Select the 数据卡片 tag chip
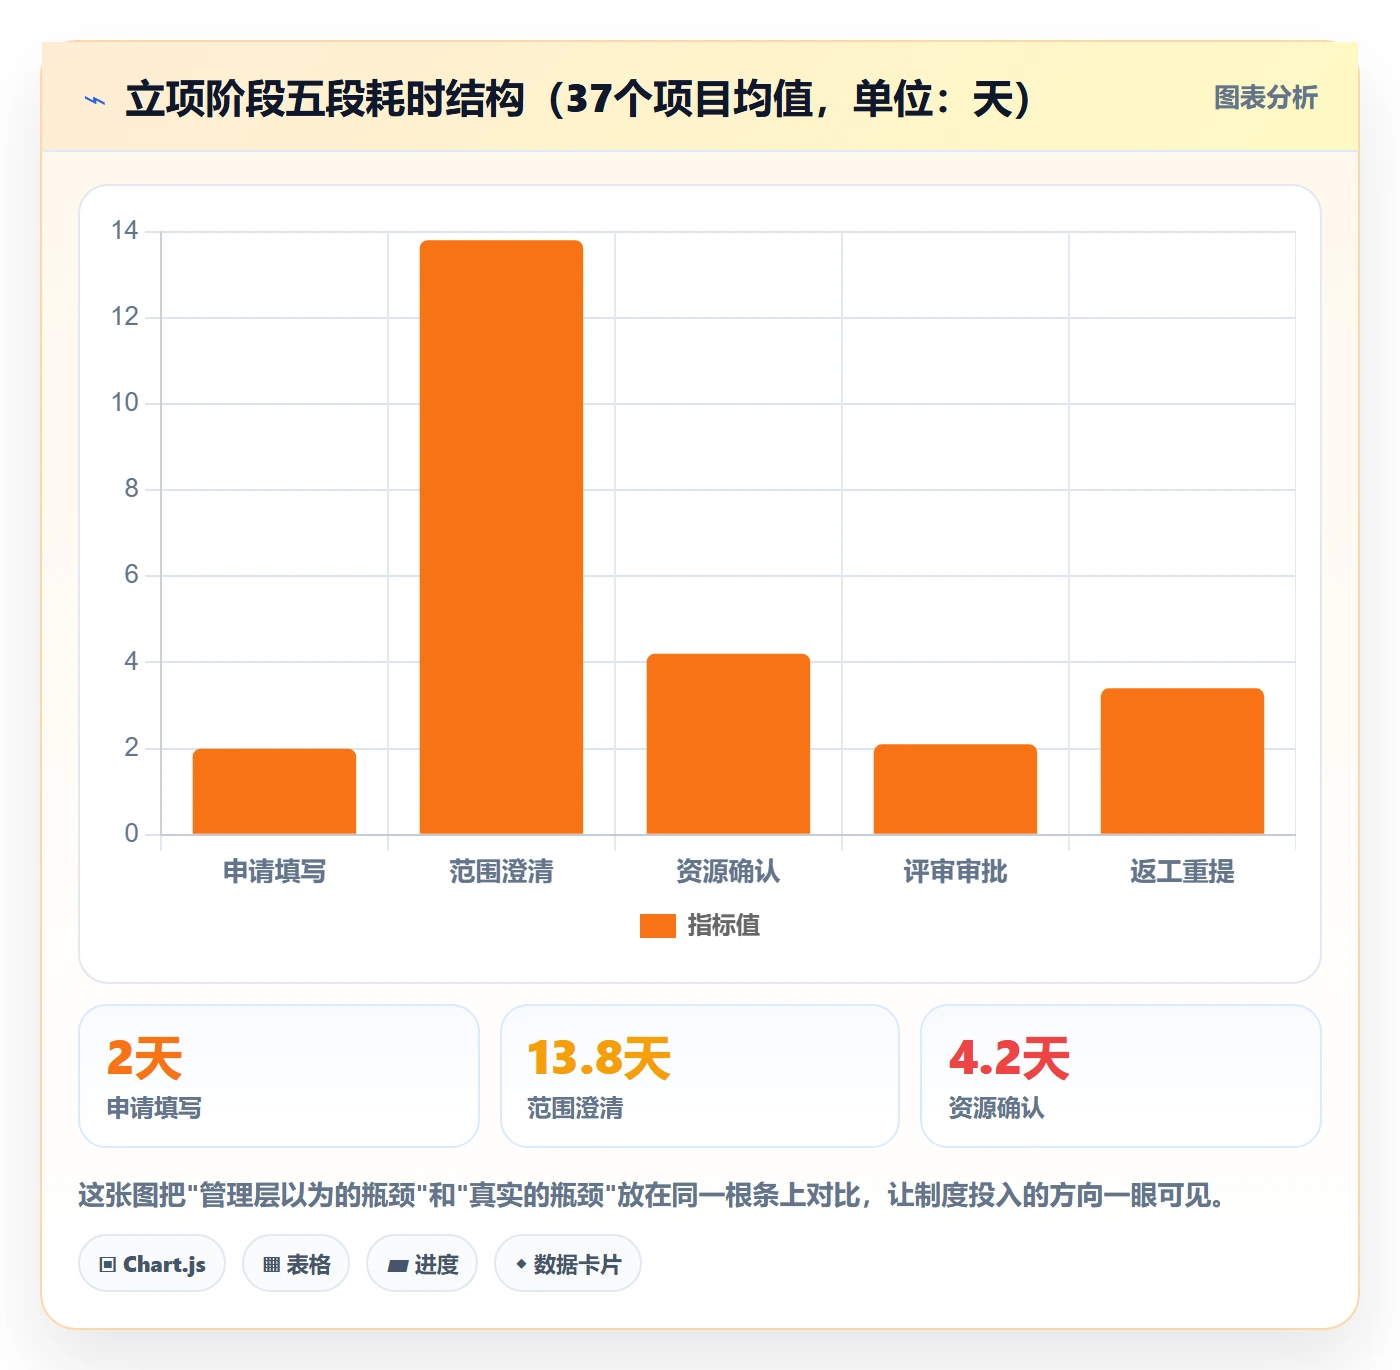 (568, 1264)
